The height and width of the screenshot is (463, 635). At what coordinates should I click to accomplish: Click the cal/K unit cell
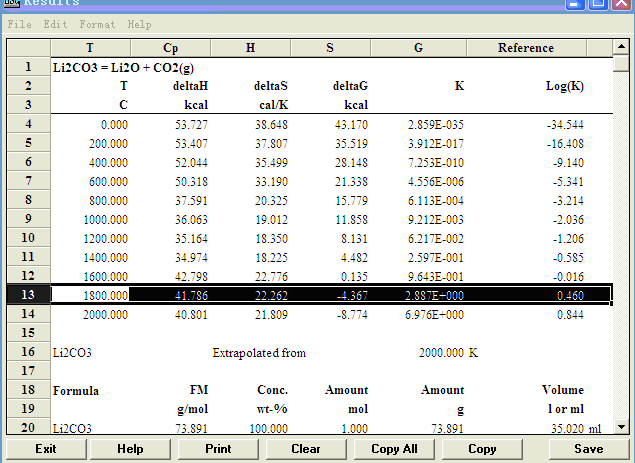tap(274, 105)
